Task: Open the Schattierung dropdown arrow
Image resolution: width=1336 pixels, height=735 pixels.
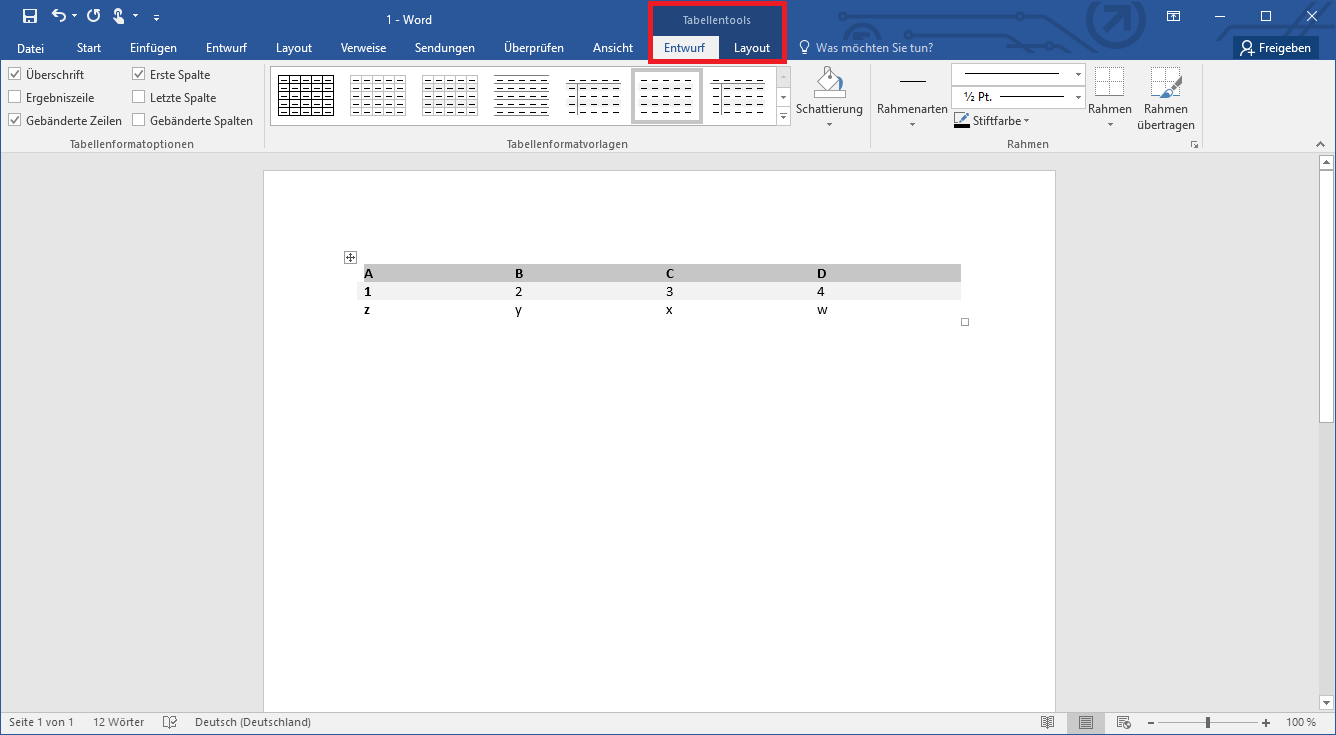Action: (x=829, y=125)
